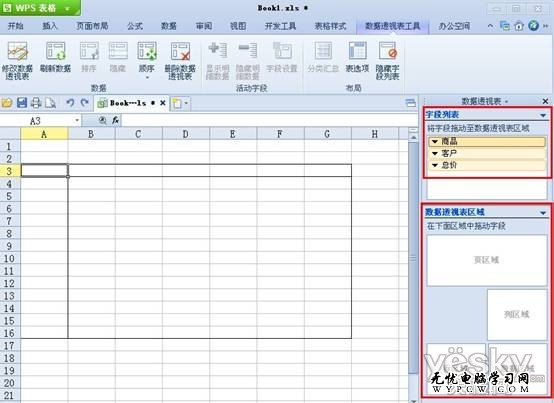Click in the formula bar input
554x403 pixels.
pyautogui.click(x=270, y=120)
